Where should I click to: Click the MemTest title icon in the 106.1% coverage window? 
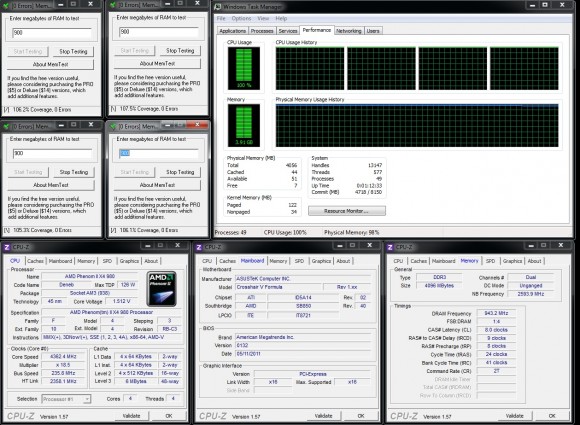pyautogui.click(x=113, y=127)
